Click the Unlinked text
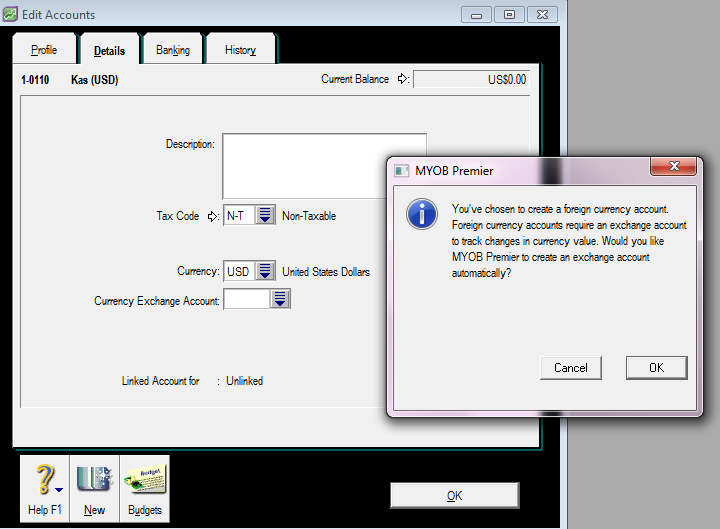Image resolution: width=720 pixels, height=529 pixels. [245, 381]
